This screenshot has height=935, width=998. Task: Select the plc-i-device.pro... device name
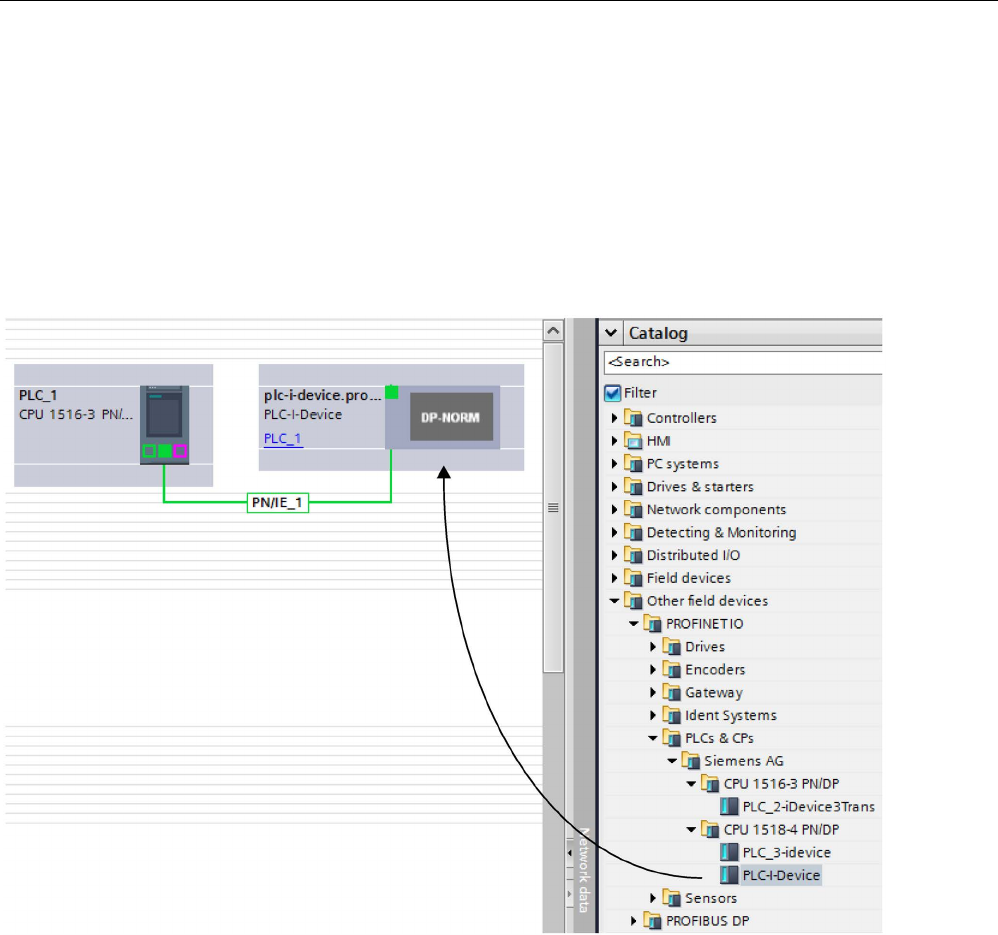coord(323,395)
